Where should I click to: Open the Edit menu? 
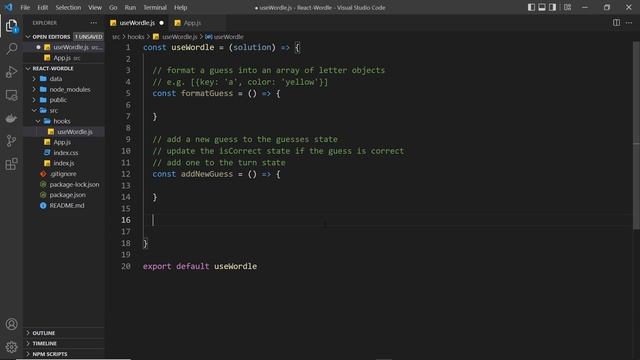42,7
